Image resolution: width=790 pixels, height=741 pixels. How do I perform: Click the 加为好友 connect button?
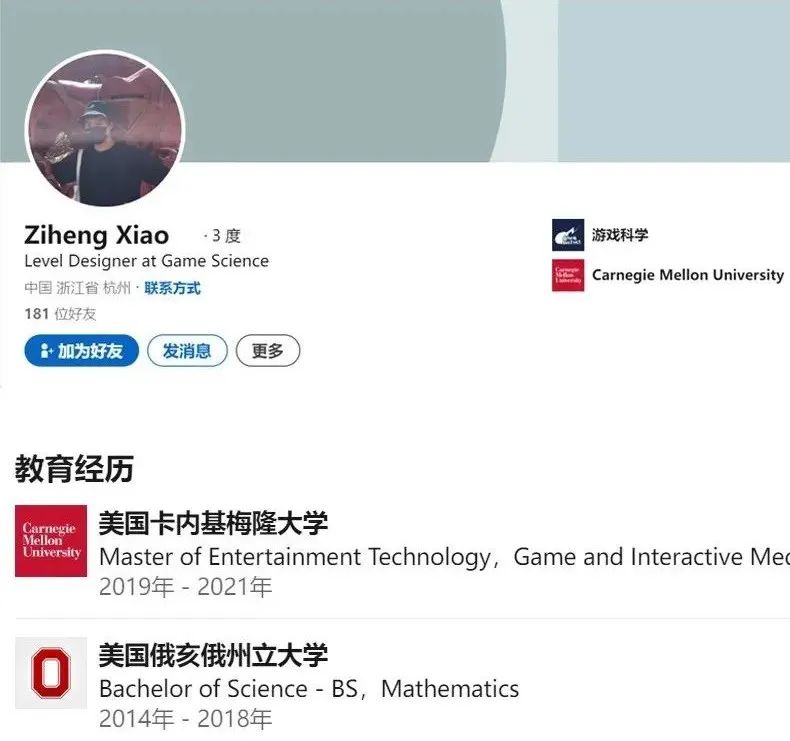[x=82, y=351]
